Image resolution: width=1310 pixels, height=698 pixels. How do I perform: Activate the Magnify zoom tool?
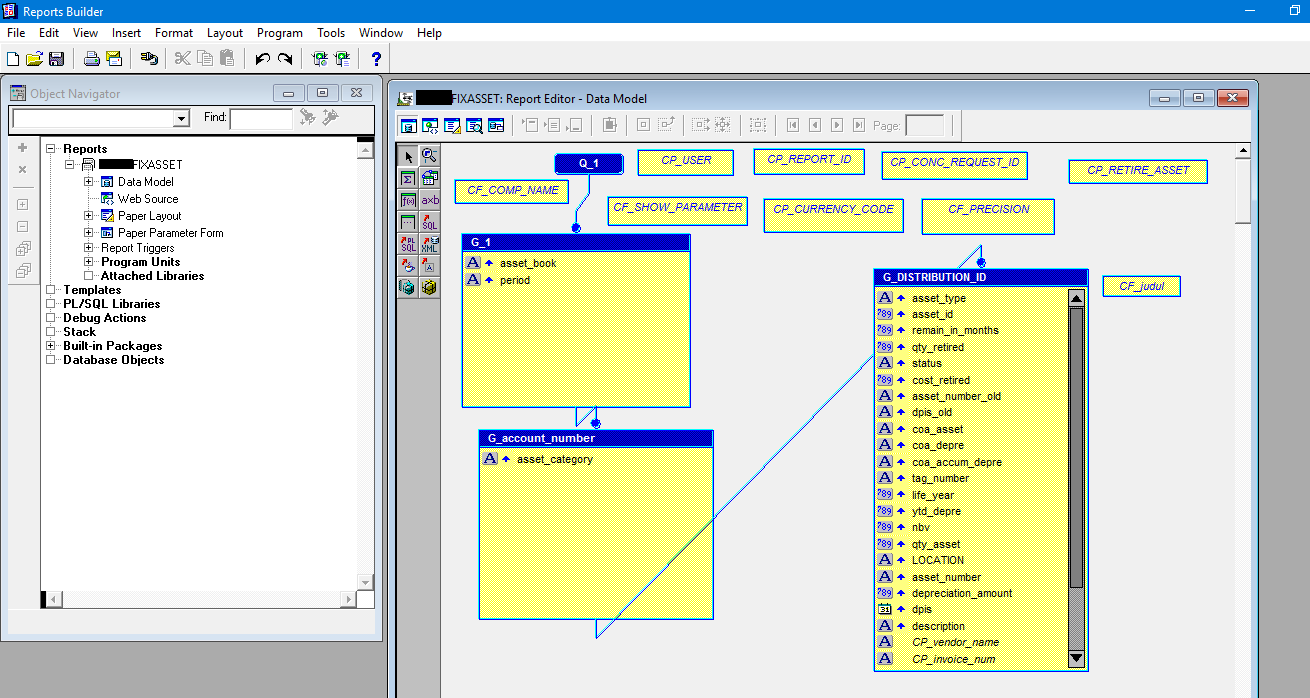point(430,158)
